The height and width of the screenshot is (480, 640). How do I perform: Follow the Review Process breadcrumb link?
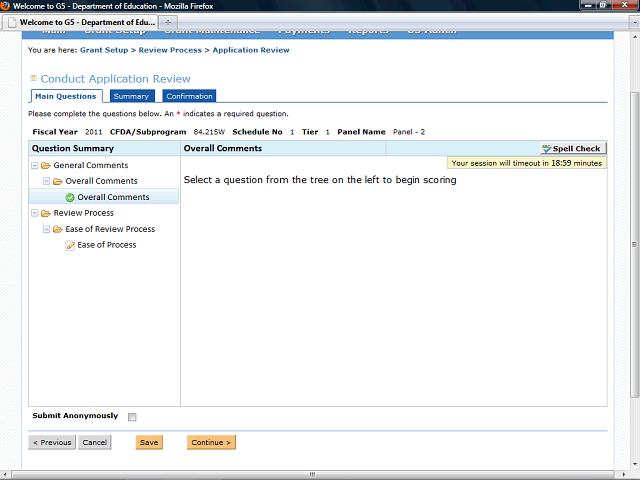170,50
